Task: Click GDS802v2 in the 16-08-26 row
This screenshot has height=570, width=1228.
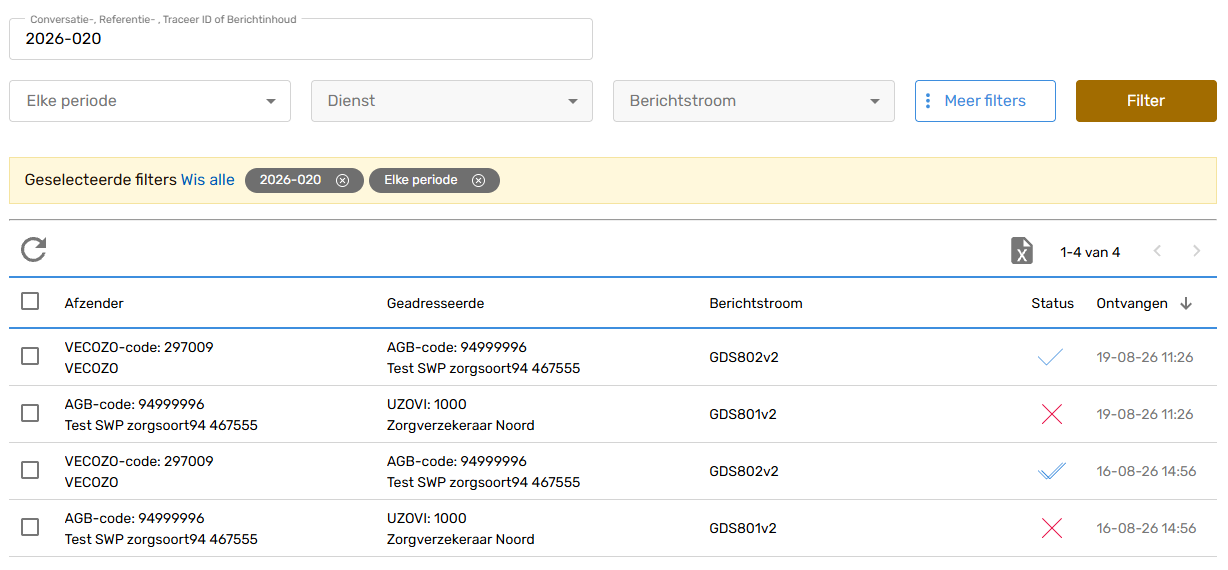Action: click(744, 471)
